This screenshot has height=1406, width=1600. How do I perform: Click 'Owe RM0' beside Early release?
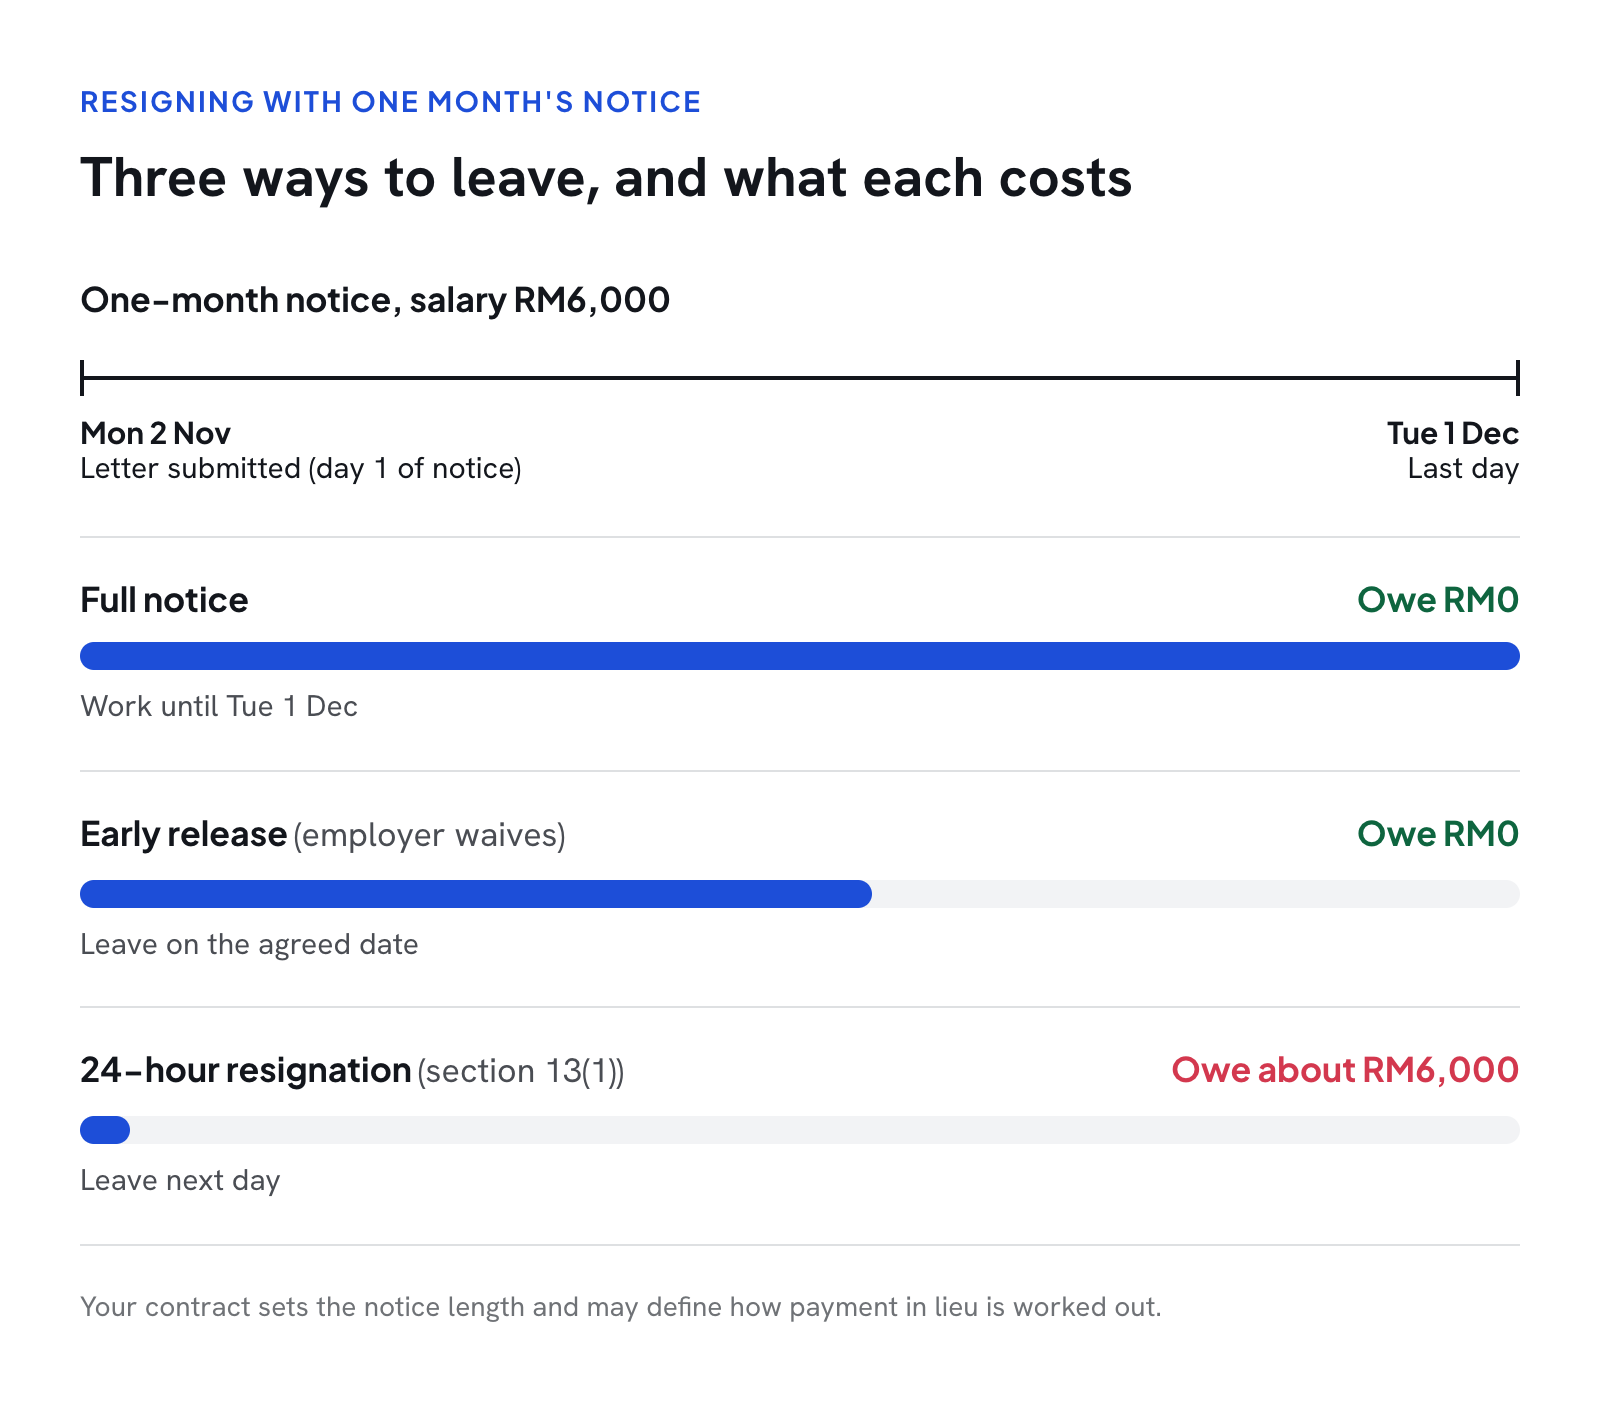[x=1438, y=834]
